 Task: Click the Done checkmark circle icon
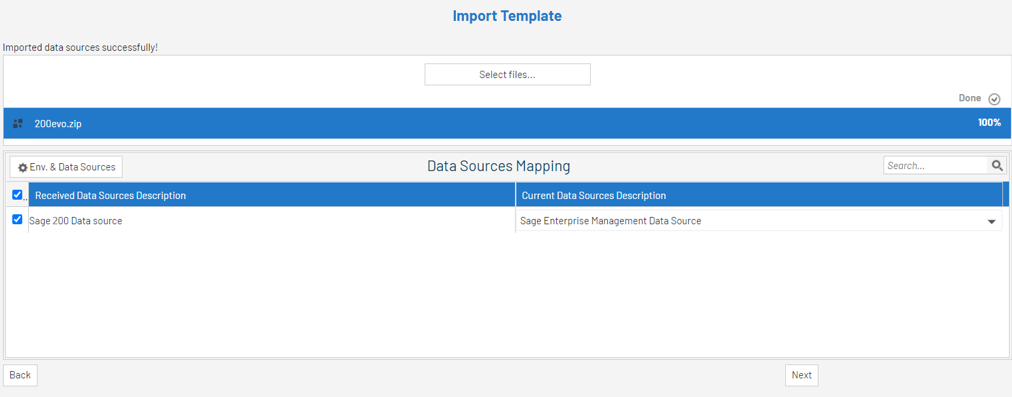pyautogui.click(x=994, y=99)
